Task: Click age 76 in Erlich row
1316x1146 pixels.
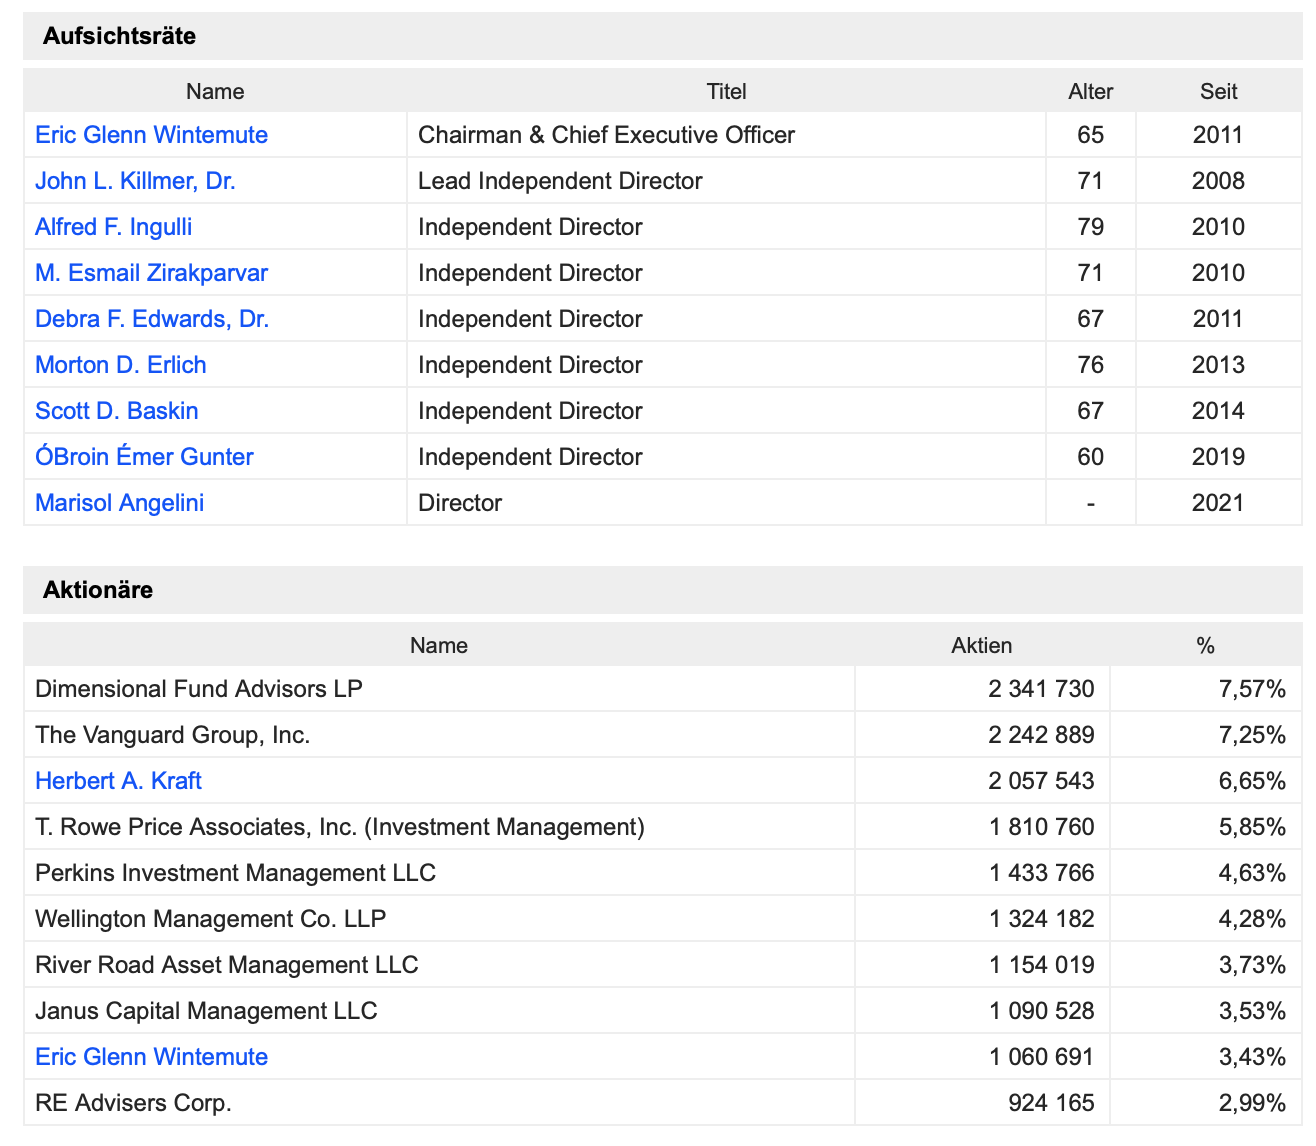Action: pos(1090,365)
